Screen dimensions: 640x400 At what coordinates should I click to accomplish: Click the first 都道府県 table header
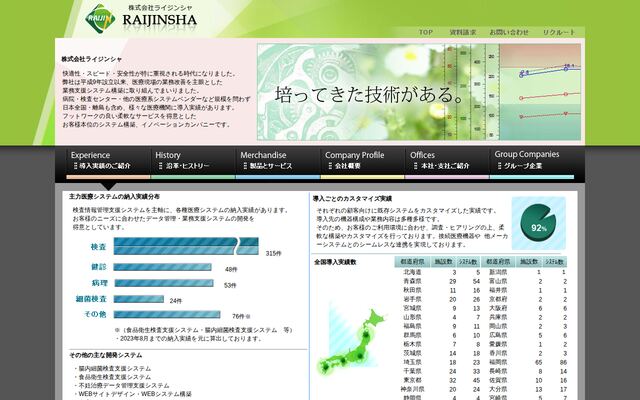(x=412, y=262)
